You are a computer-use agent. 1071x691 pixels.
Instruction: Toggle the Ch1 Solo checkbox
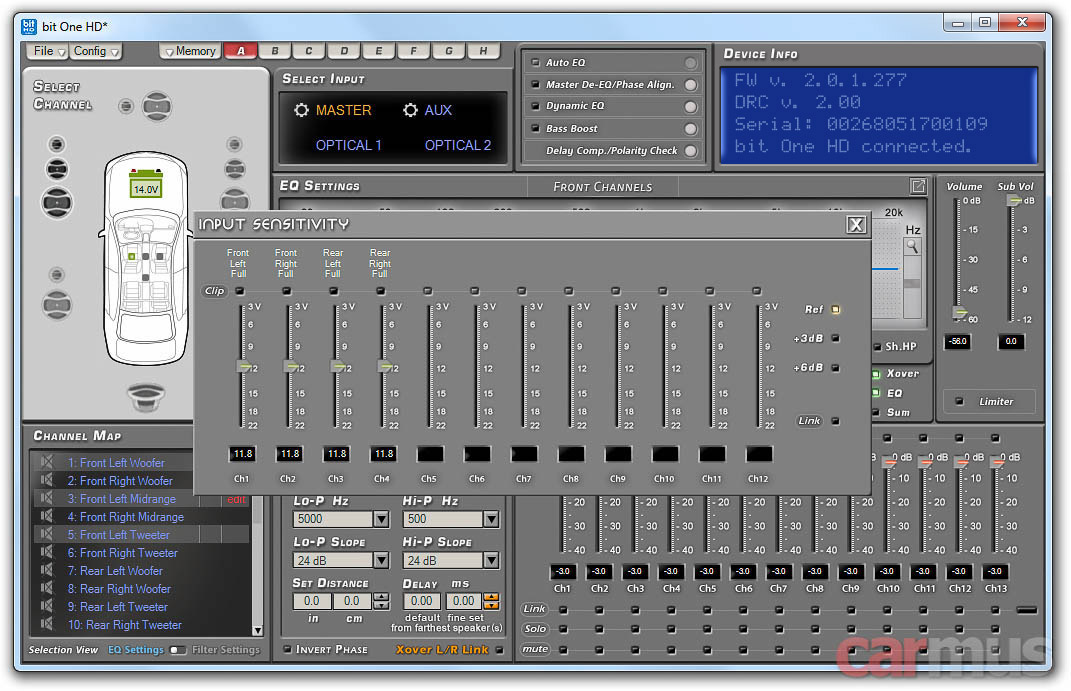click(564, 629)
